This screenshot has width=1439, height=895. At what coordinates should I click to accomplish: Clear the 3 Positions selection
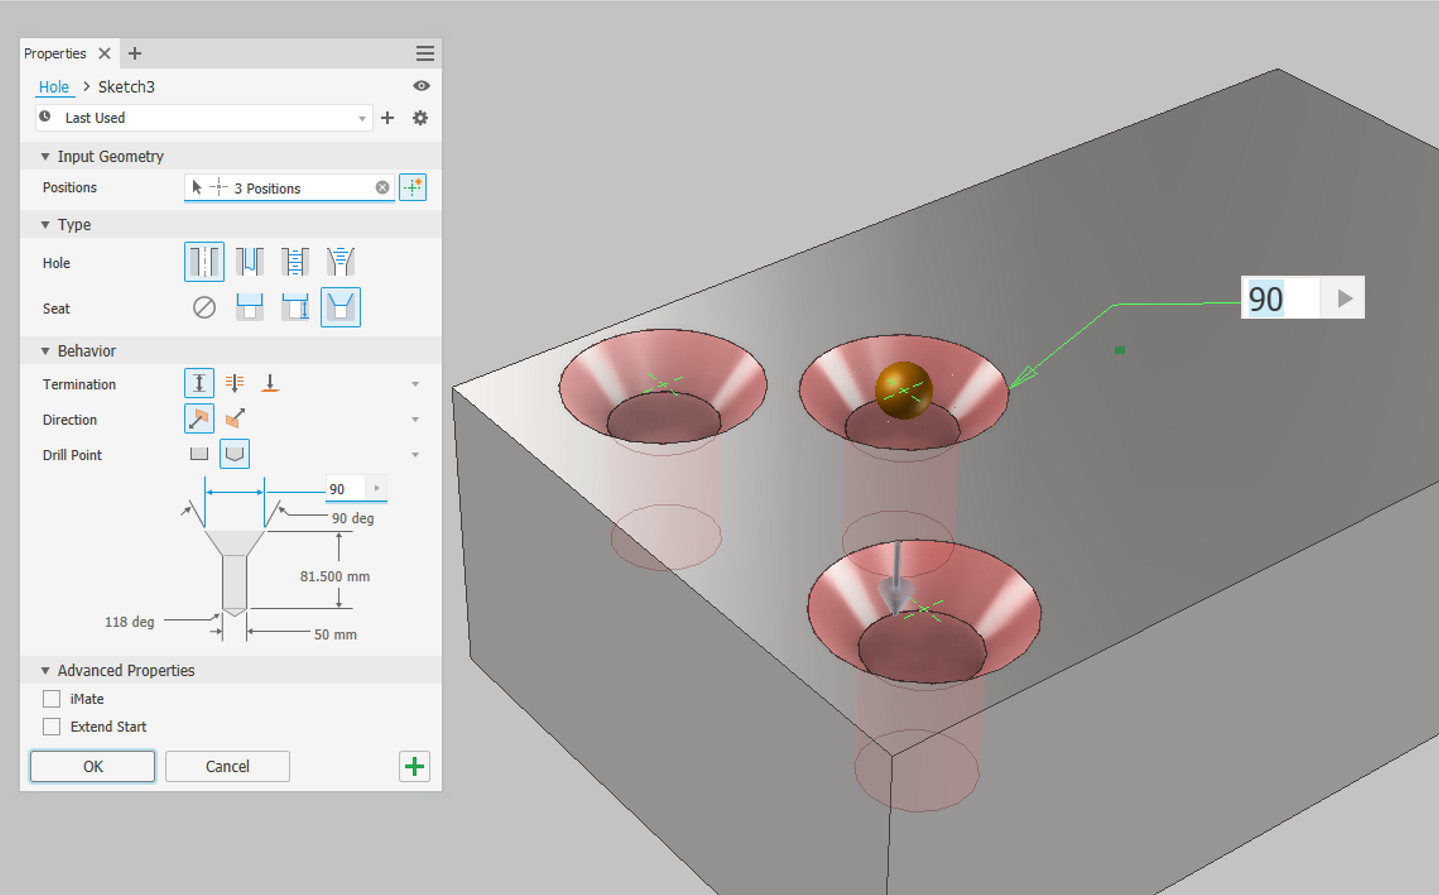(x=382, y=188)
